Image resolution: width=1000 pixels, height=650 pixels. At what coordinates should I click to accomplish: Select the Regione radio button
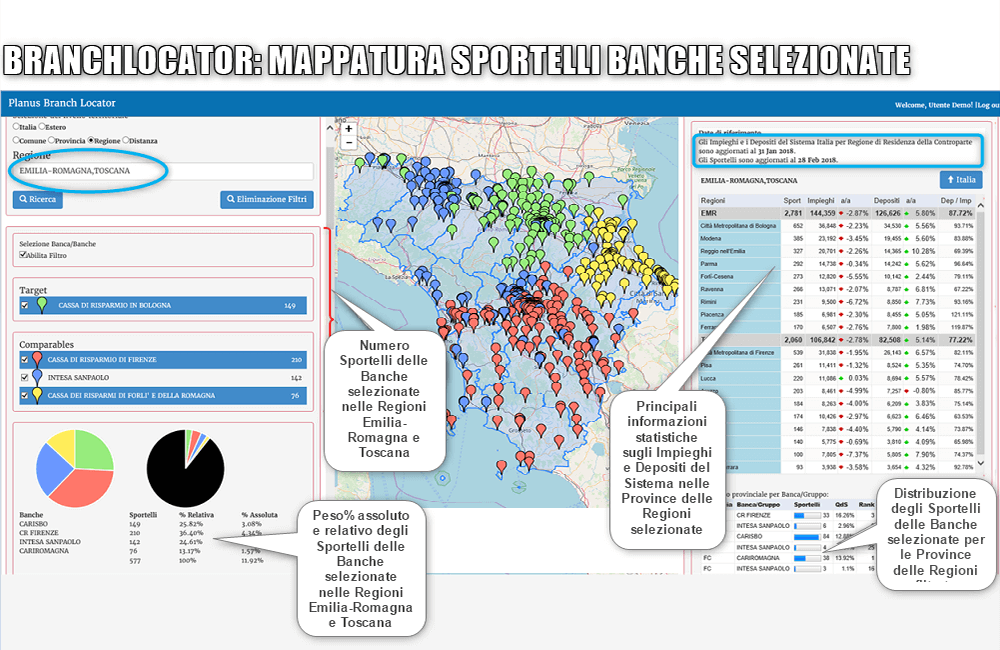click(x=91, y=140)
